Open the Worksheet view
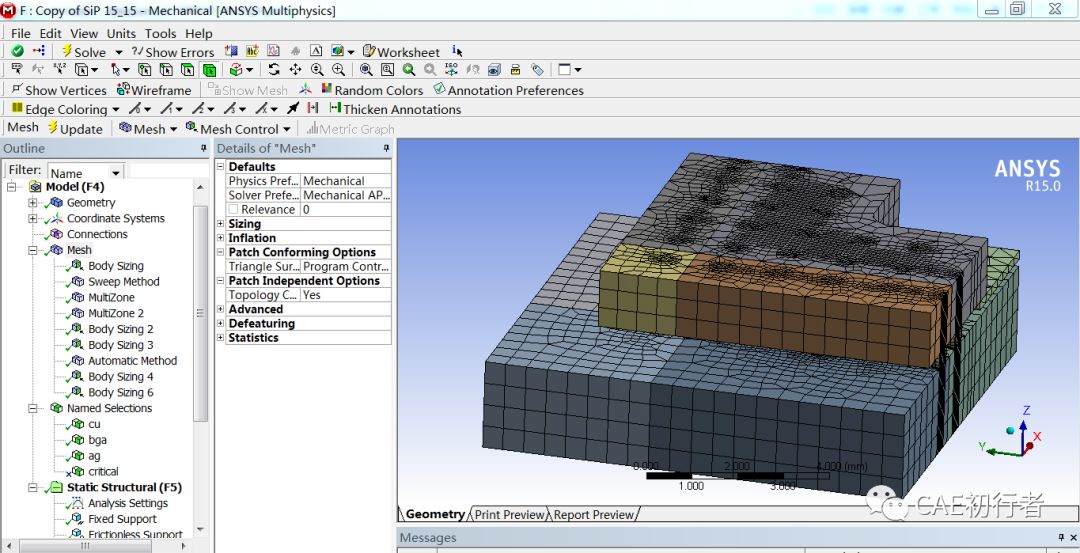This screenshot has width=1080, height=553. (x=402, y=52)
